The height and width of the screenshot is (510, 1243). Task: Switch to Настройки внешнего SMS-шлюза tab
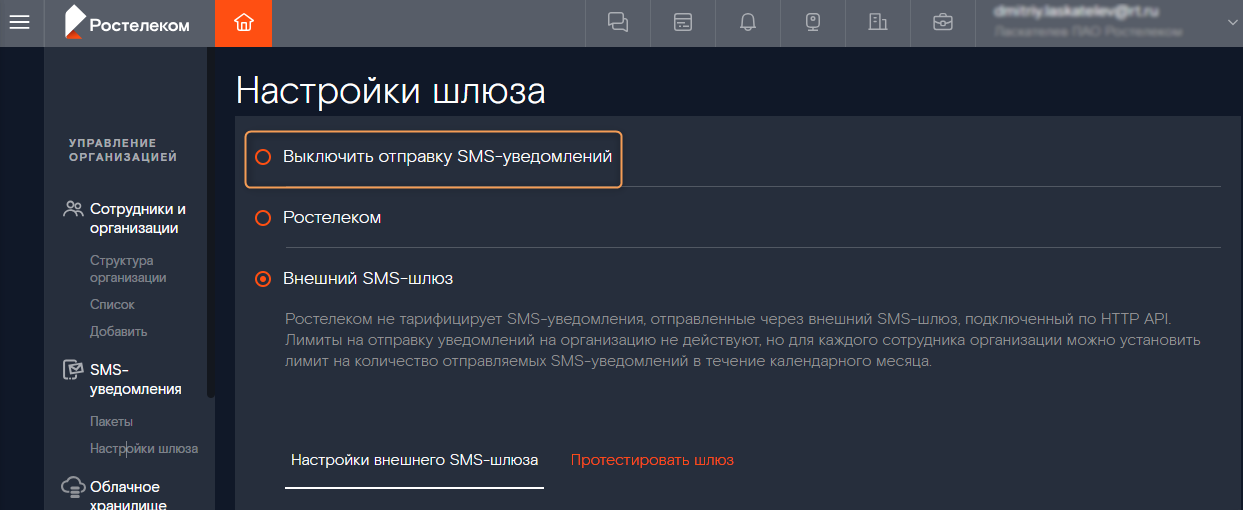point(414,460)
